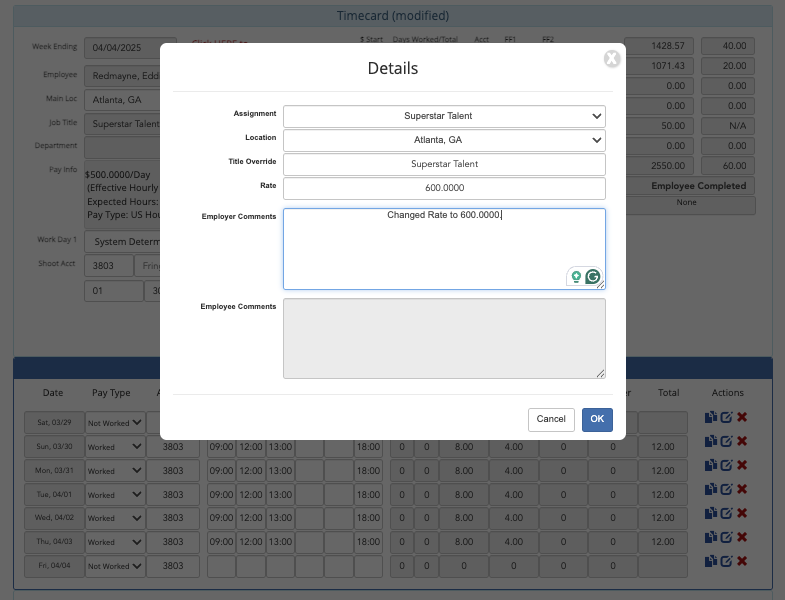Click the Title Override field
This screenshot has height=600, width=785.
[x=444, y=164]
